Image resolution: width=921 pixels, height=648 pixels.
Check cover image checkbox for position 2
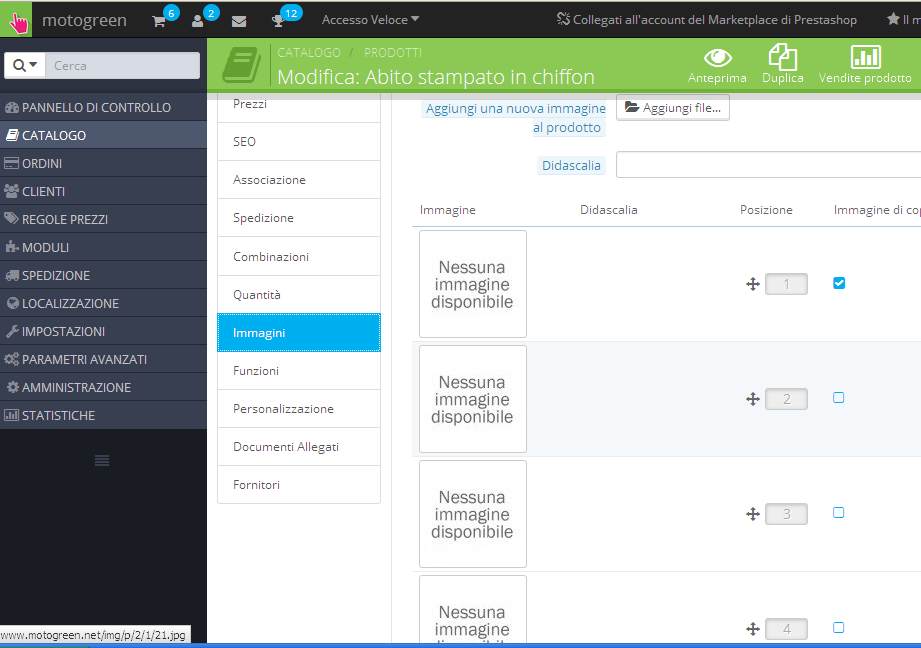click(x=839, y=398)
